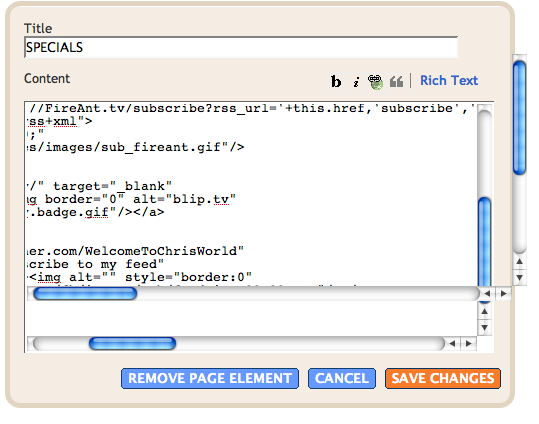Click the bottom horizontal scrollbar thumb
The image size is (539, 424).
click(x=132, y=343)
